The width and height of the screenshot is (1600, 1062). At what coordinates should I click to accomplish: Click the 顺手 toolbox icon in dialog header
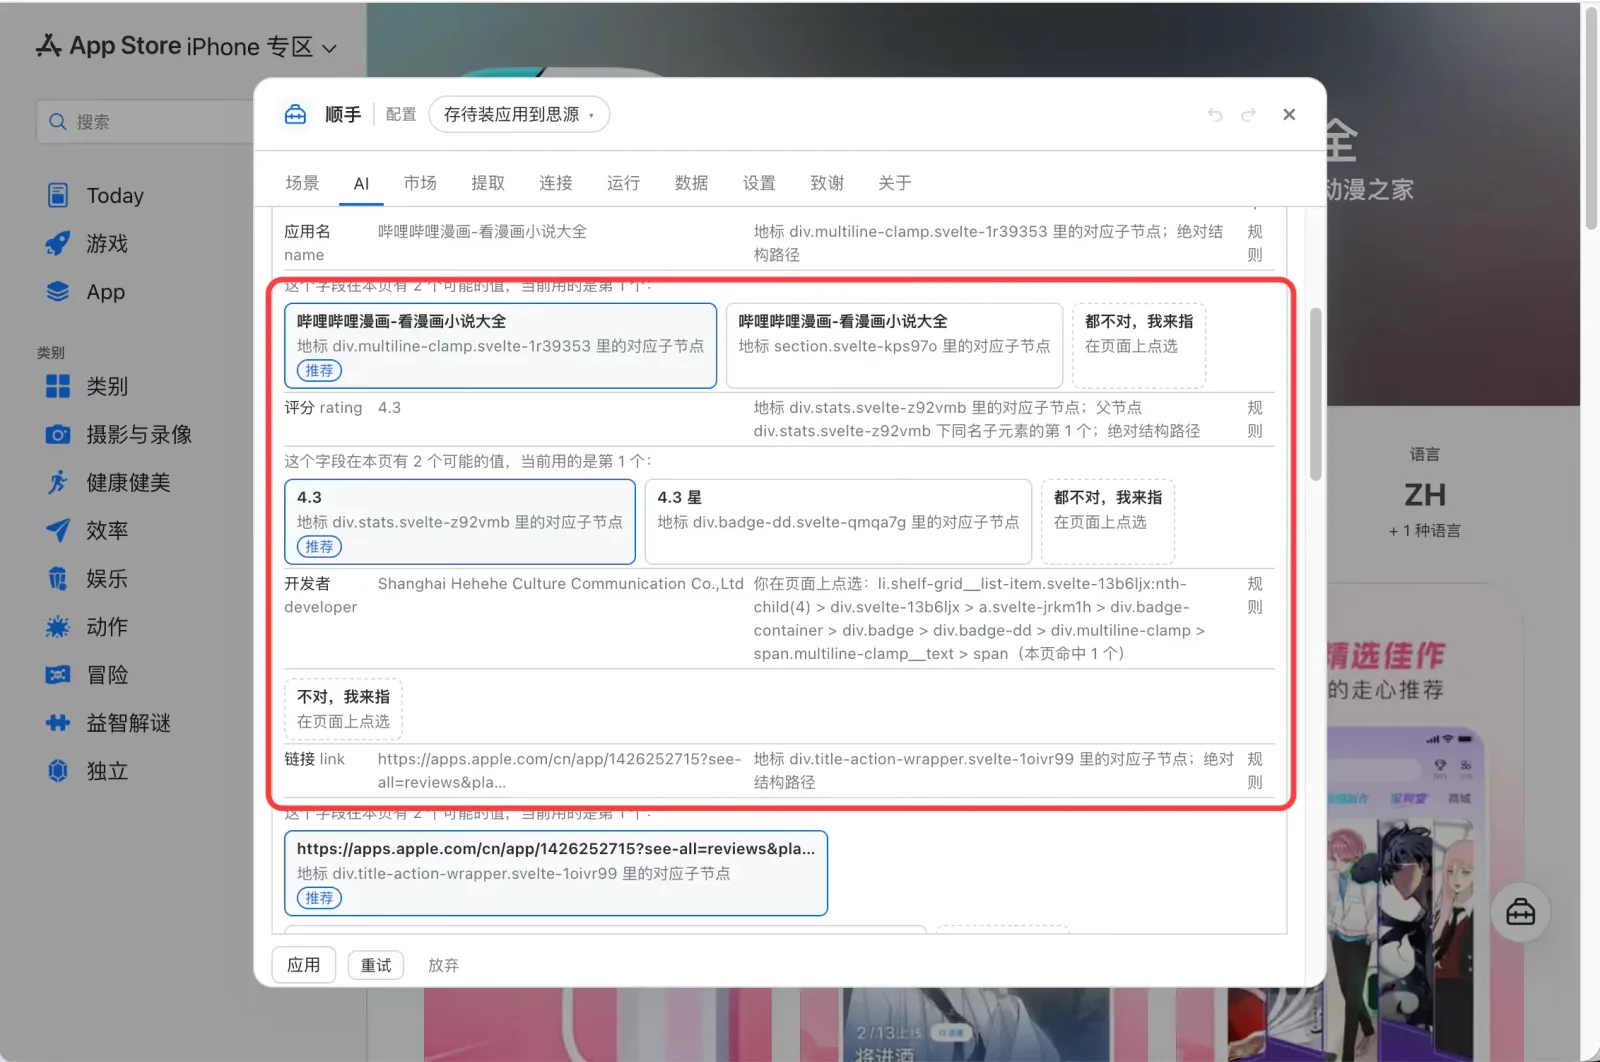[x=295, y=115]
